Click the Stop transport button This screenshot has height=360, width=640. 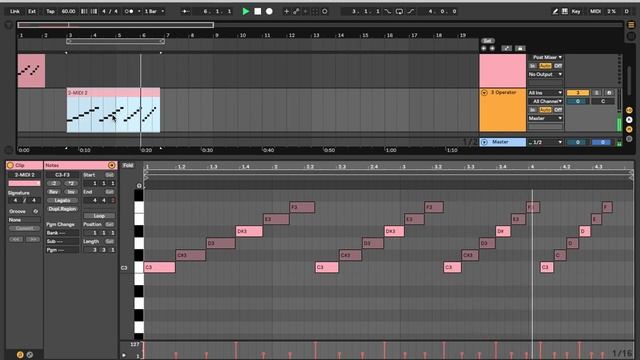click(258, 11)
